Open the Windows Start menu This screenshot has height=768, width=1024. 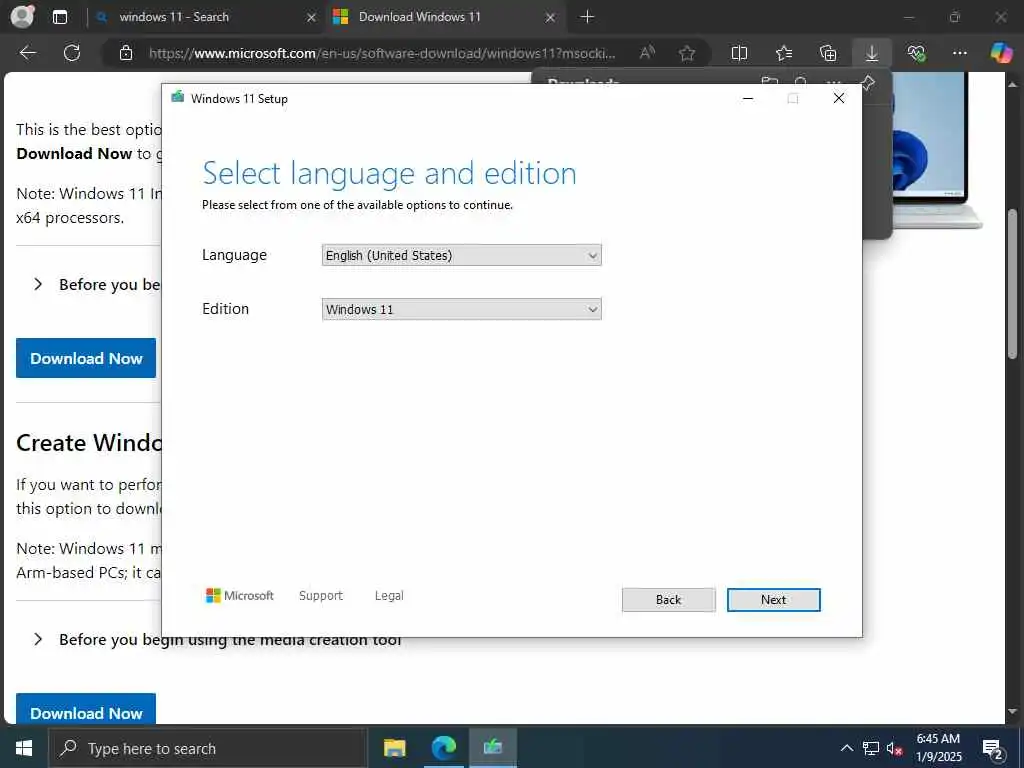pyautogui.click(x=24, y=748)
